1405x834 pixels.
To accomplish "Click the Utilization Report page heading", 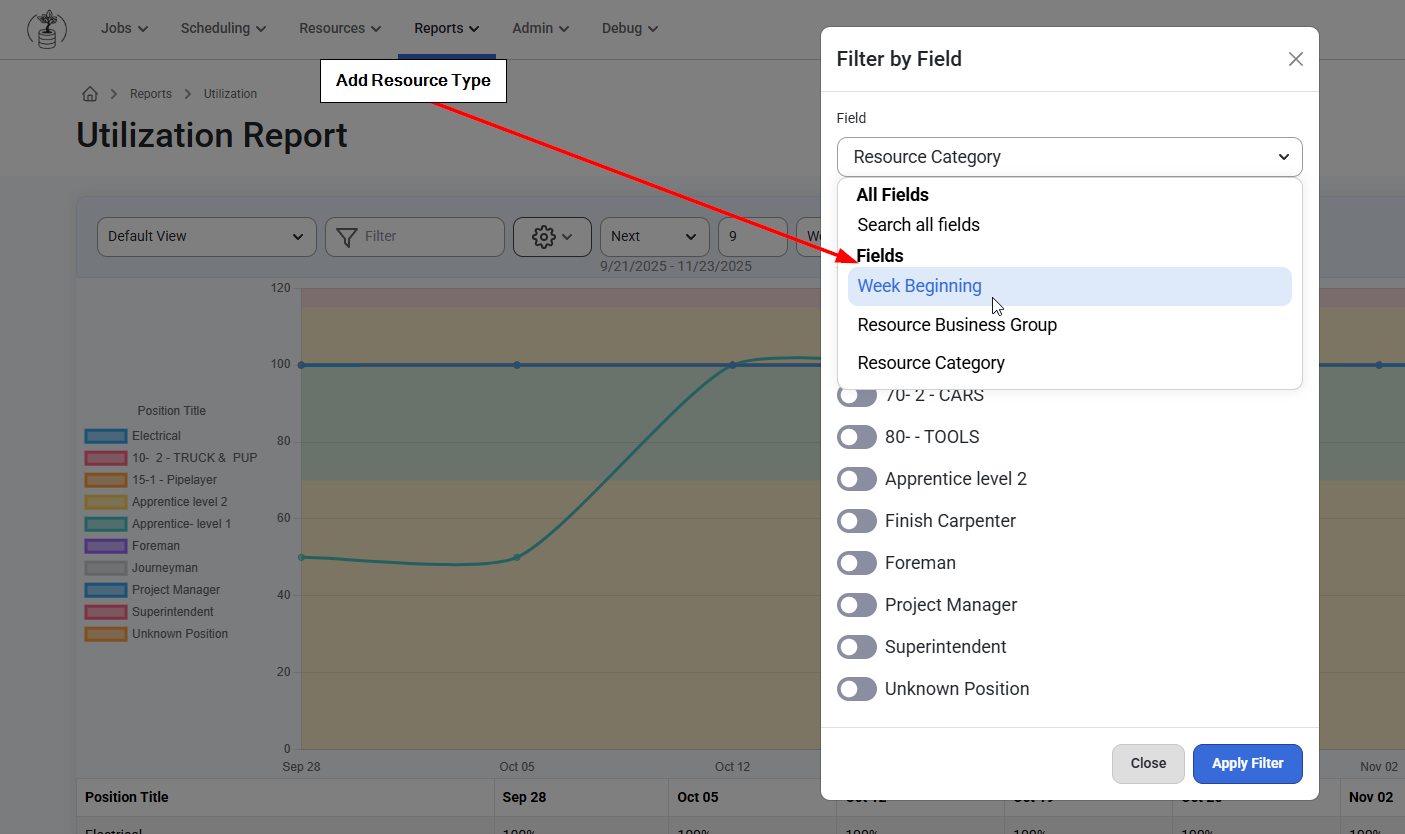I will pyautogui.click(x=212, y=135).
